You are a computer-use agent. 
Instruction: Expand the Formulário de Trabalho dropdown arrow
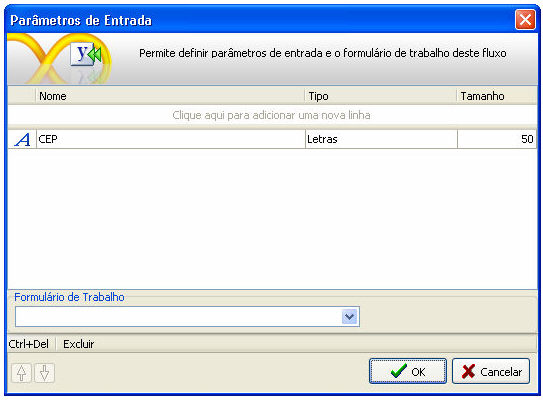[349, 317]
